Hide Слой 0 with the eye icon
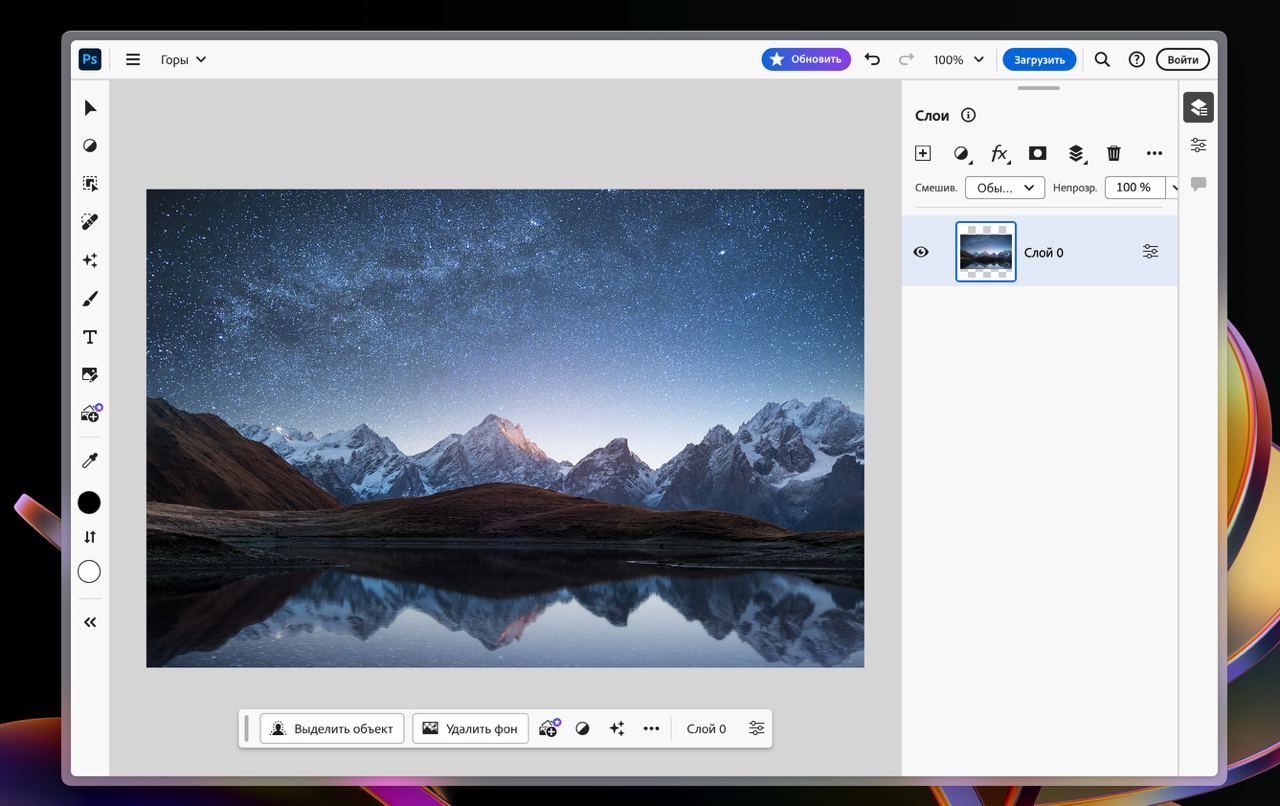This screenshot has width=1280, height=806. pos(921,252)
